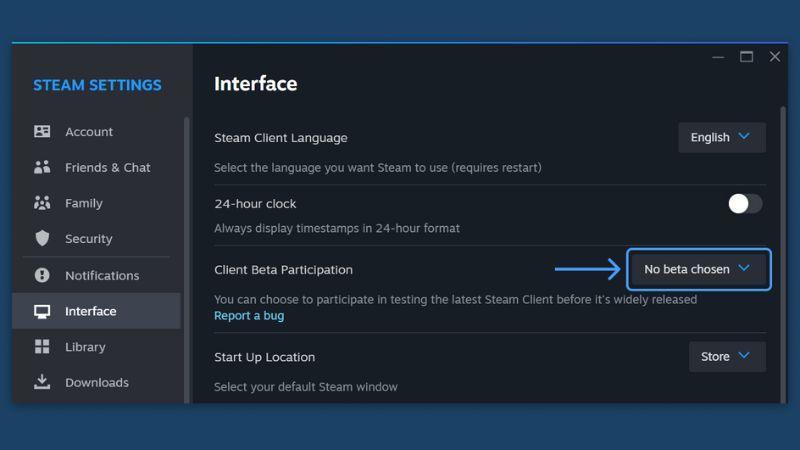Open the English language dropdown

click(721, 137)
